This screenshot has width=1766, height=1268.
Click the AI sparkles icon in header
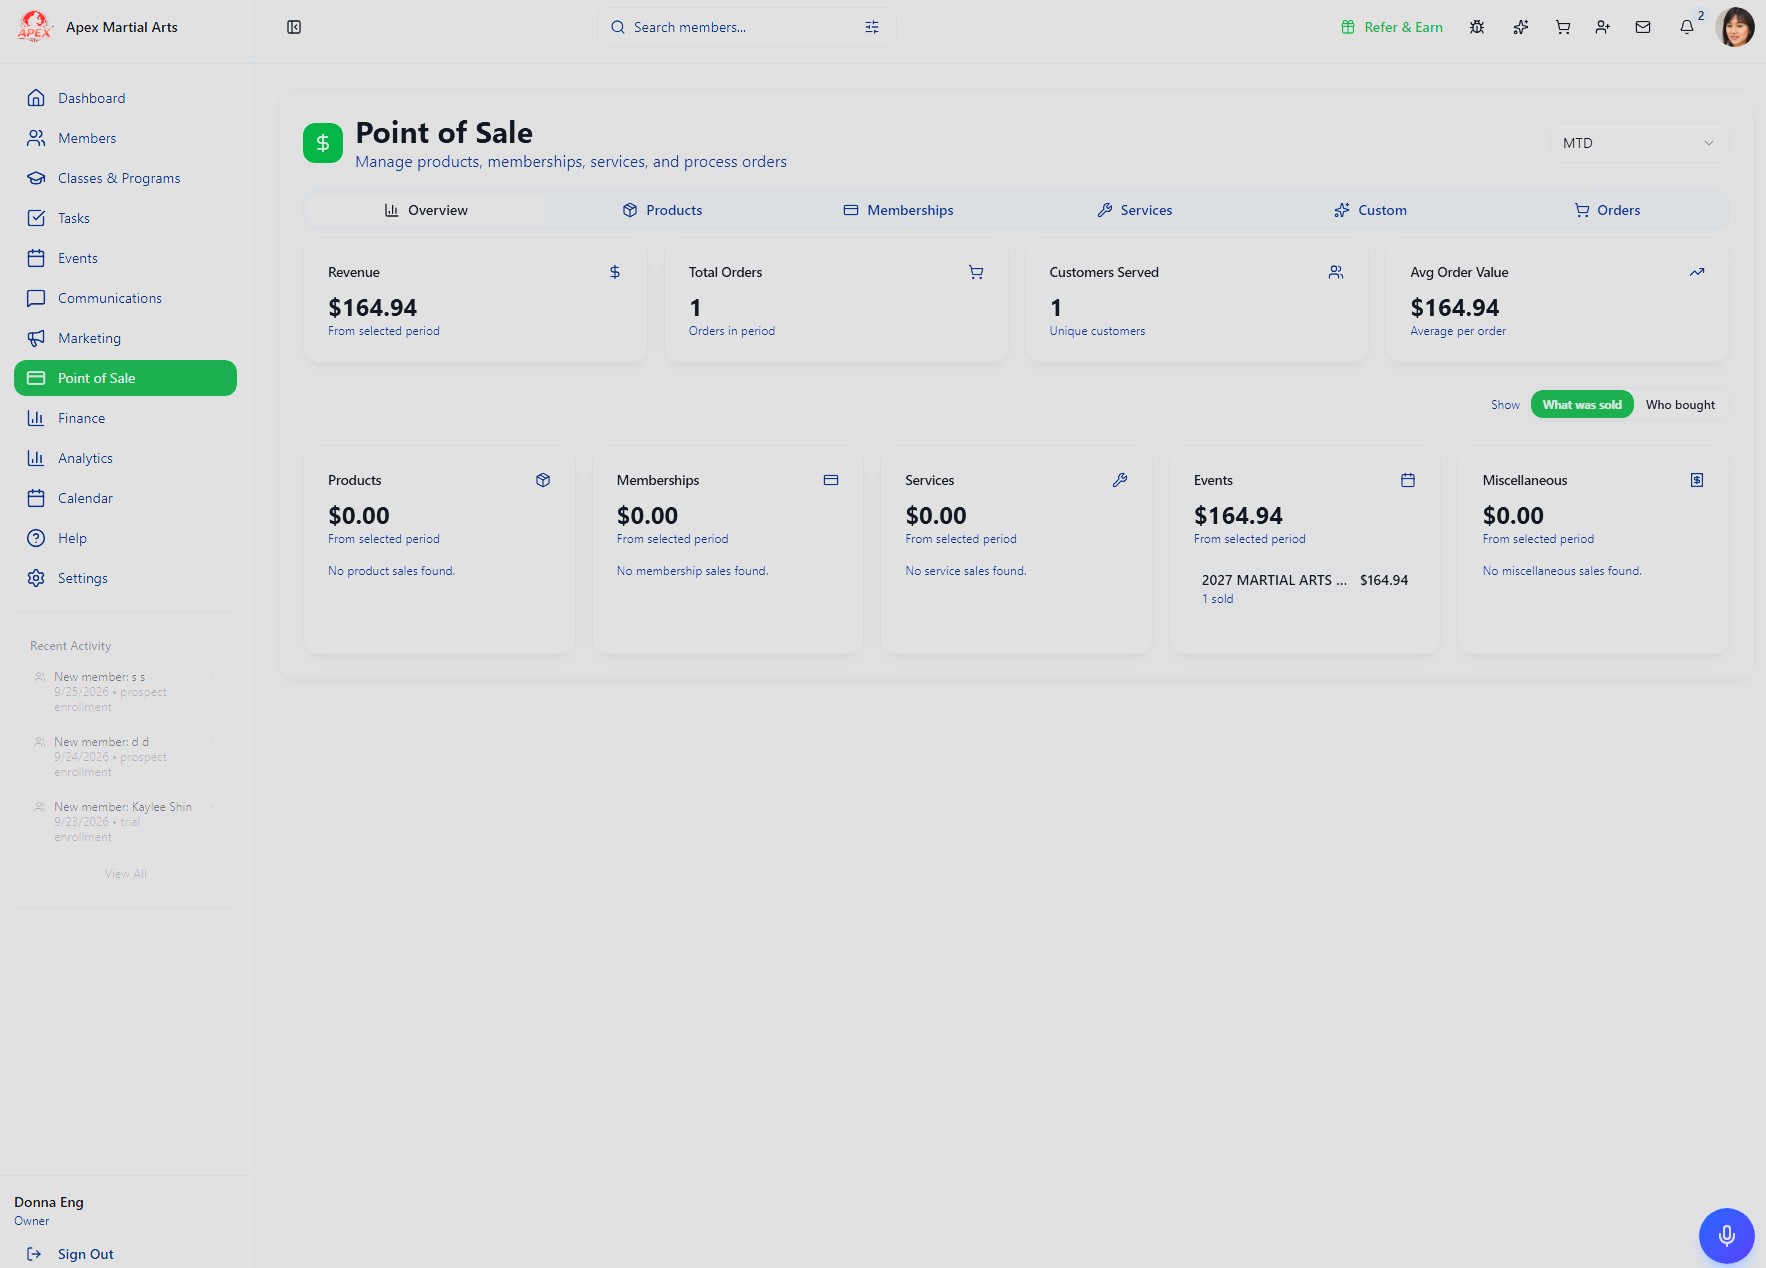tap(1521, 27)
